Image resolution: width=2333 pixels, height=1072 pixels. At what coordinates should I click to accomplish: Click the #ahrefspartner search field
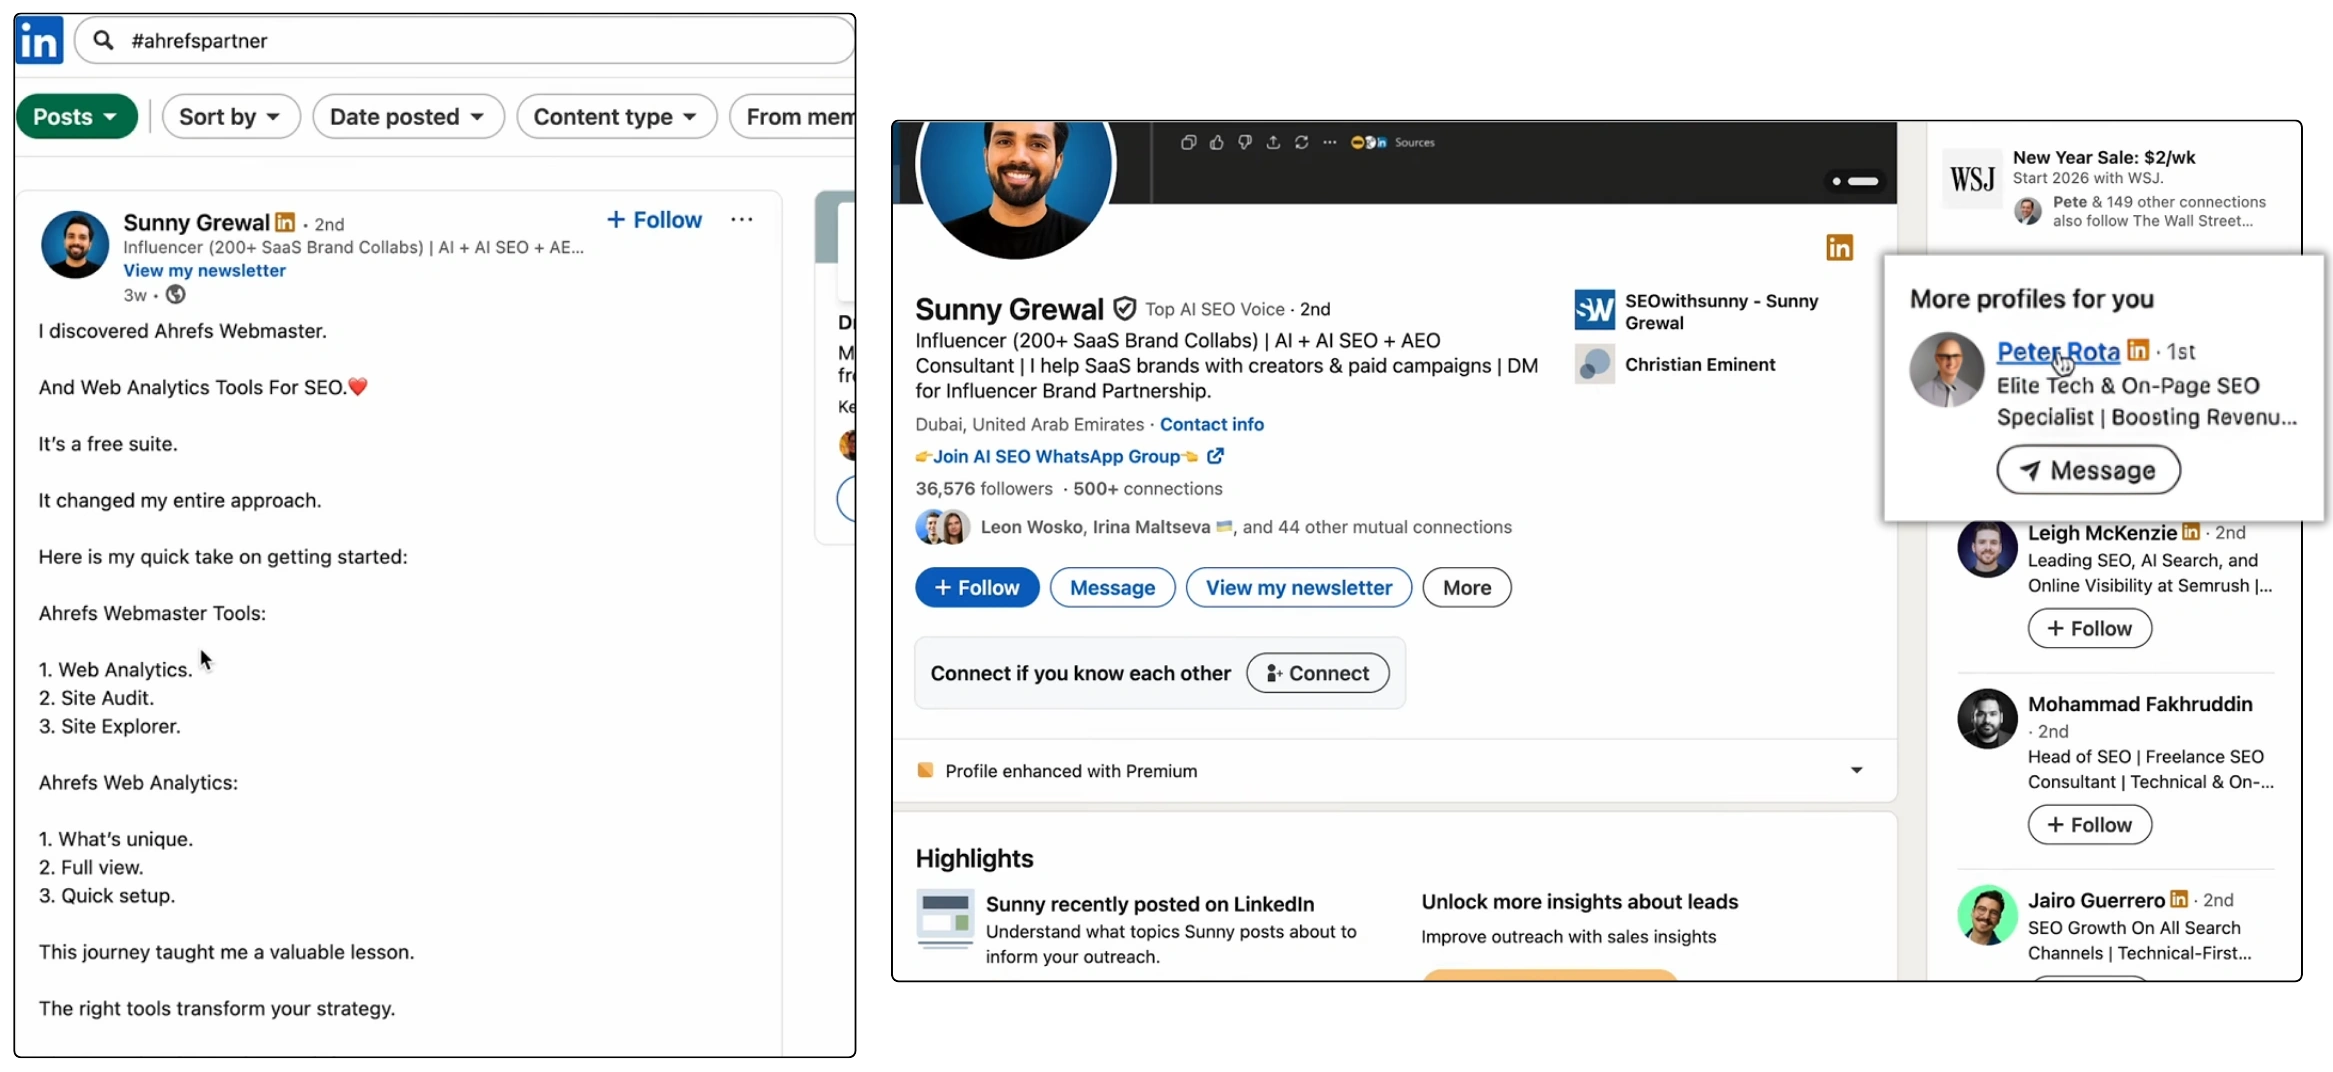465,40
